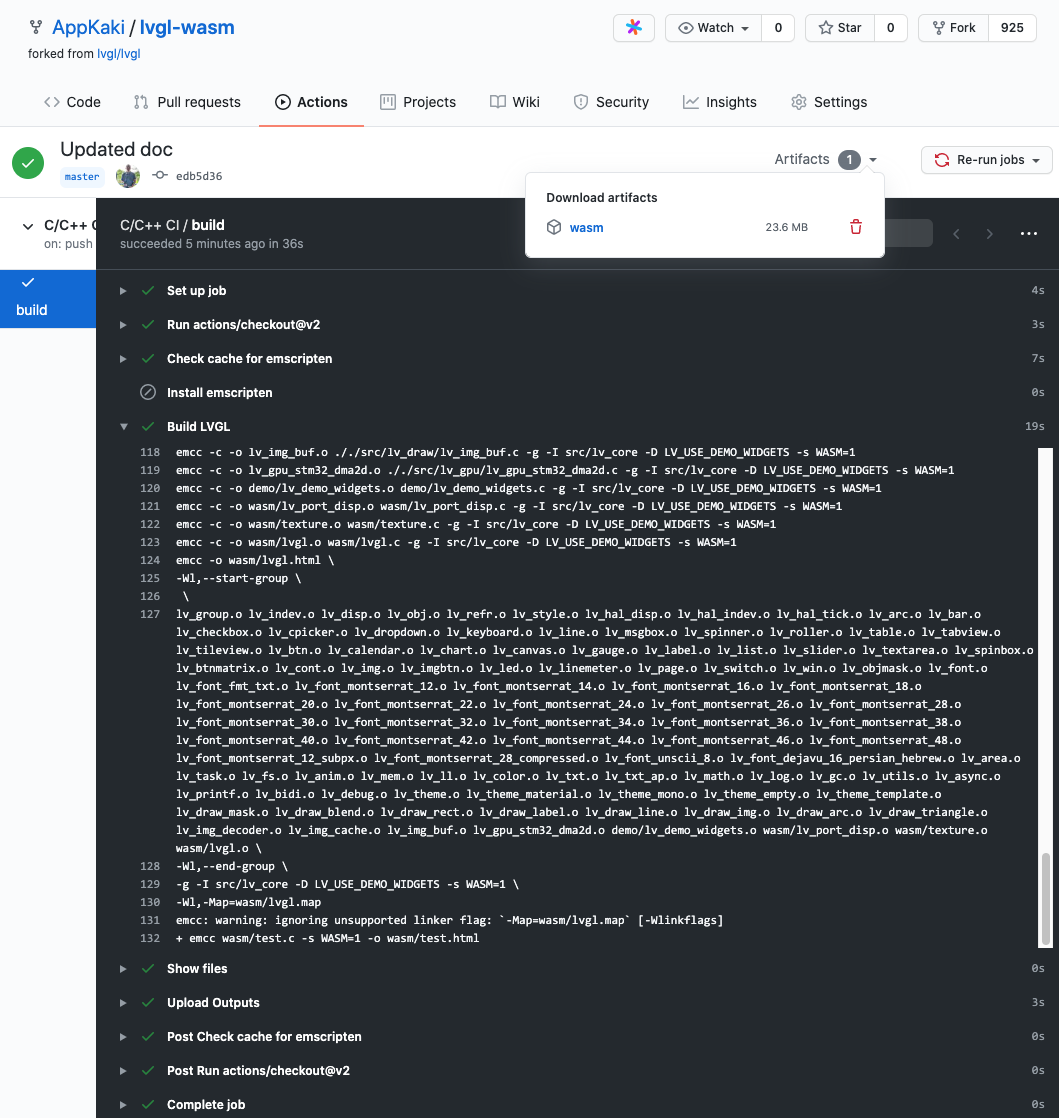
Task: Switch to the Pull requests tab
Action: pos(187,102)
